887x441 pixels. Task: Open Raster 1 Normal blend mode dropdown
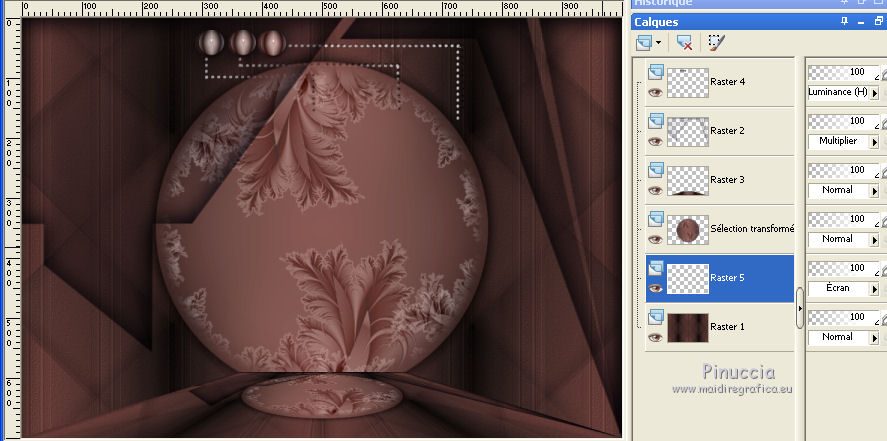click(875, 338)
